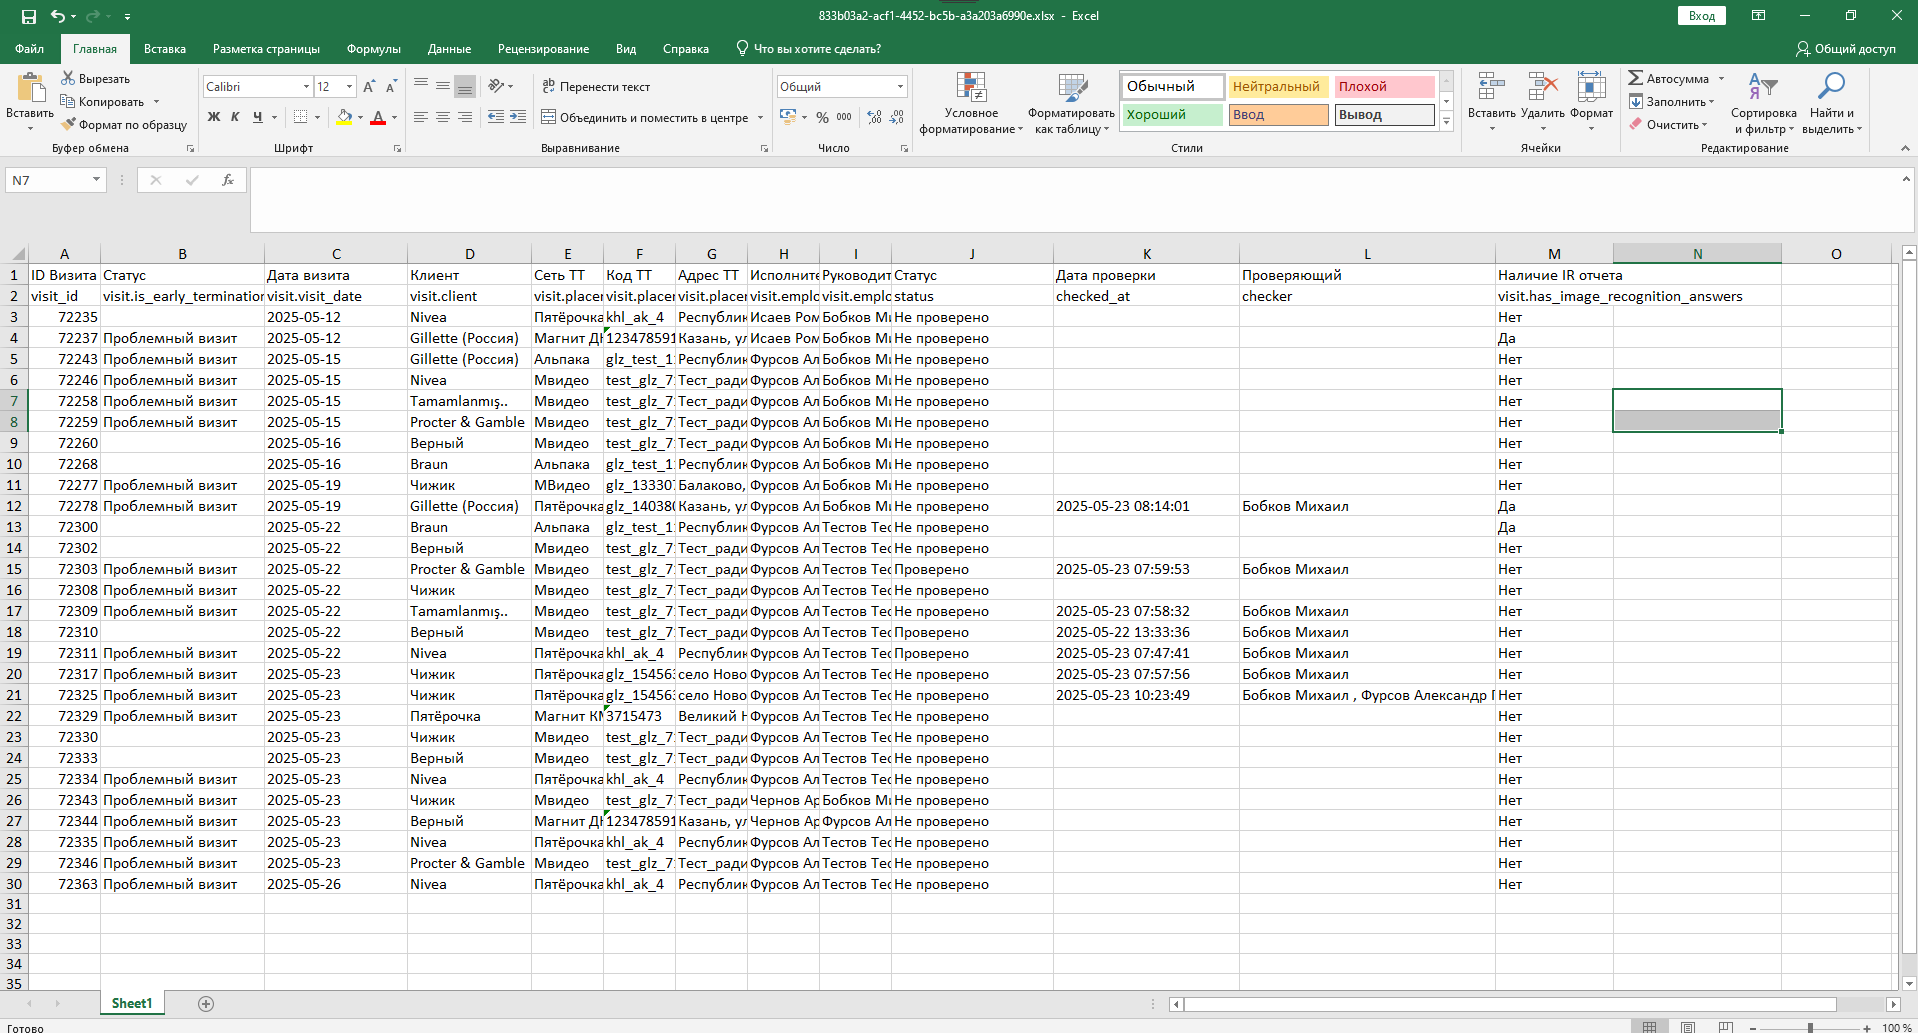The width and height of the screenshot is (1918, 1033).
Task: Toggle underline (Ч) formatting
Action: pyautogui.click(x=257, y=117)
